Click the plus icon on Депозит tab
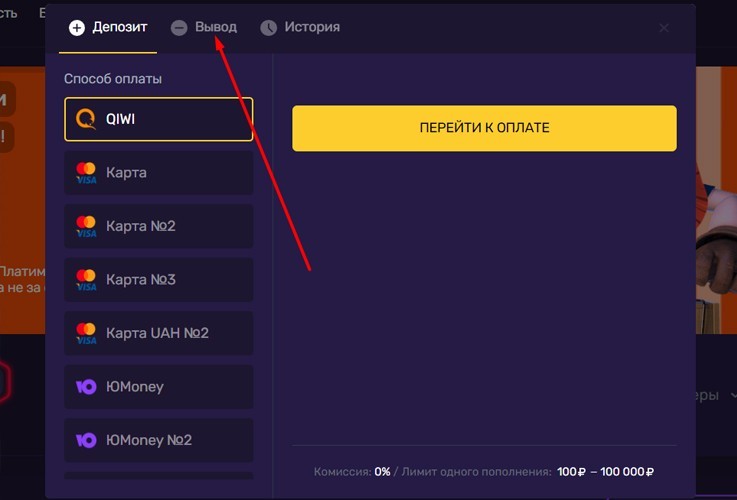This screenshot has height=500, width=737. (x=77, y=28)
